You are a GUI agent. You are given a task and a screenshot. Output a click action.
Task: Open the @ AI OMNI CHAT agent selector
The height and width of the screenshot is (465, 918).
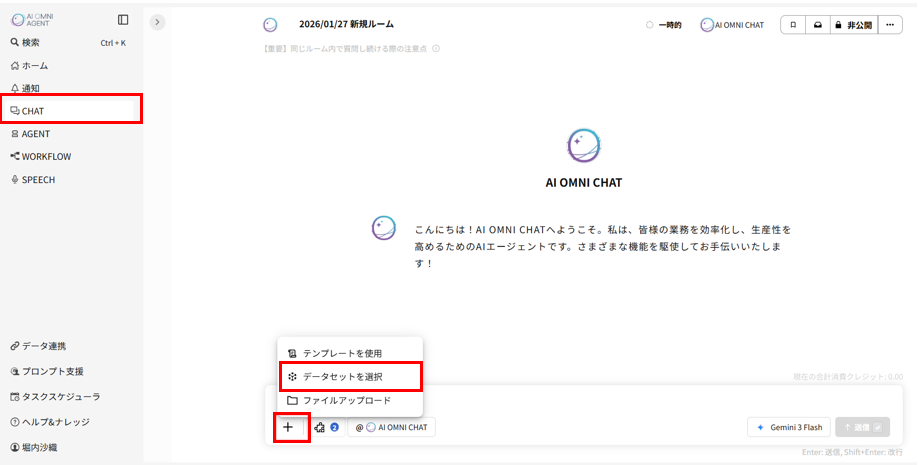point(392,428)
